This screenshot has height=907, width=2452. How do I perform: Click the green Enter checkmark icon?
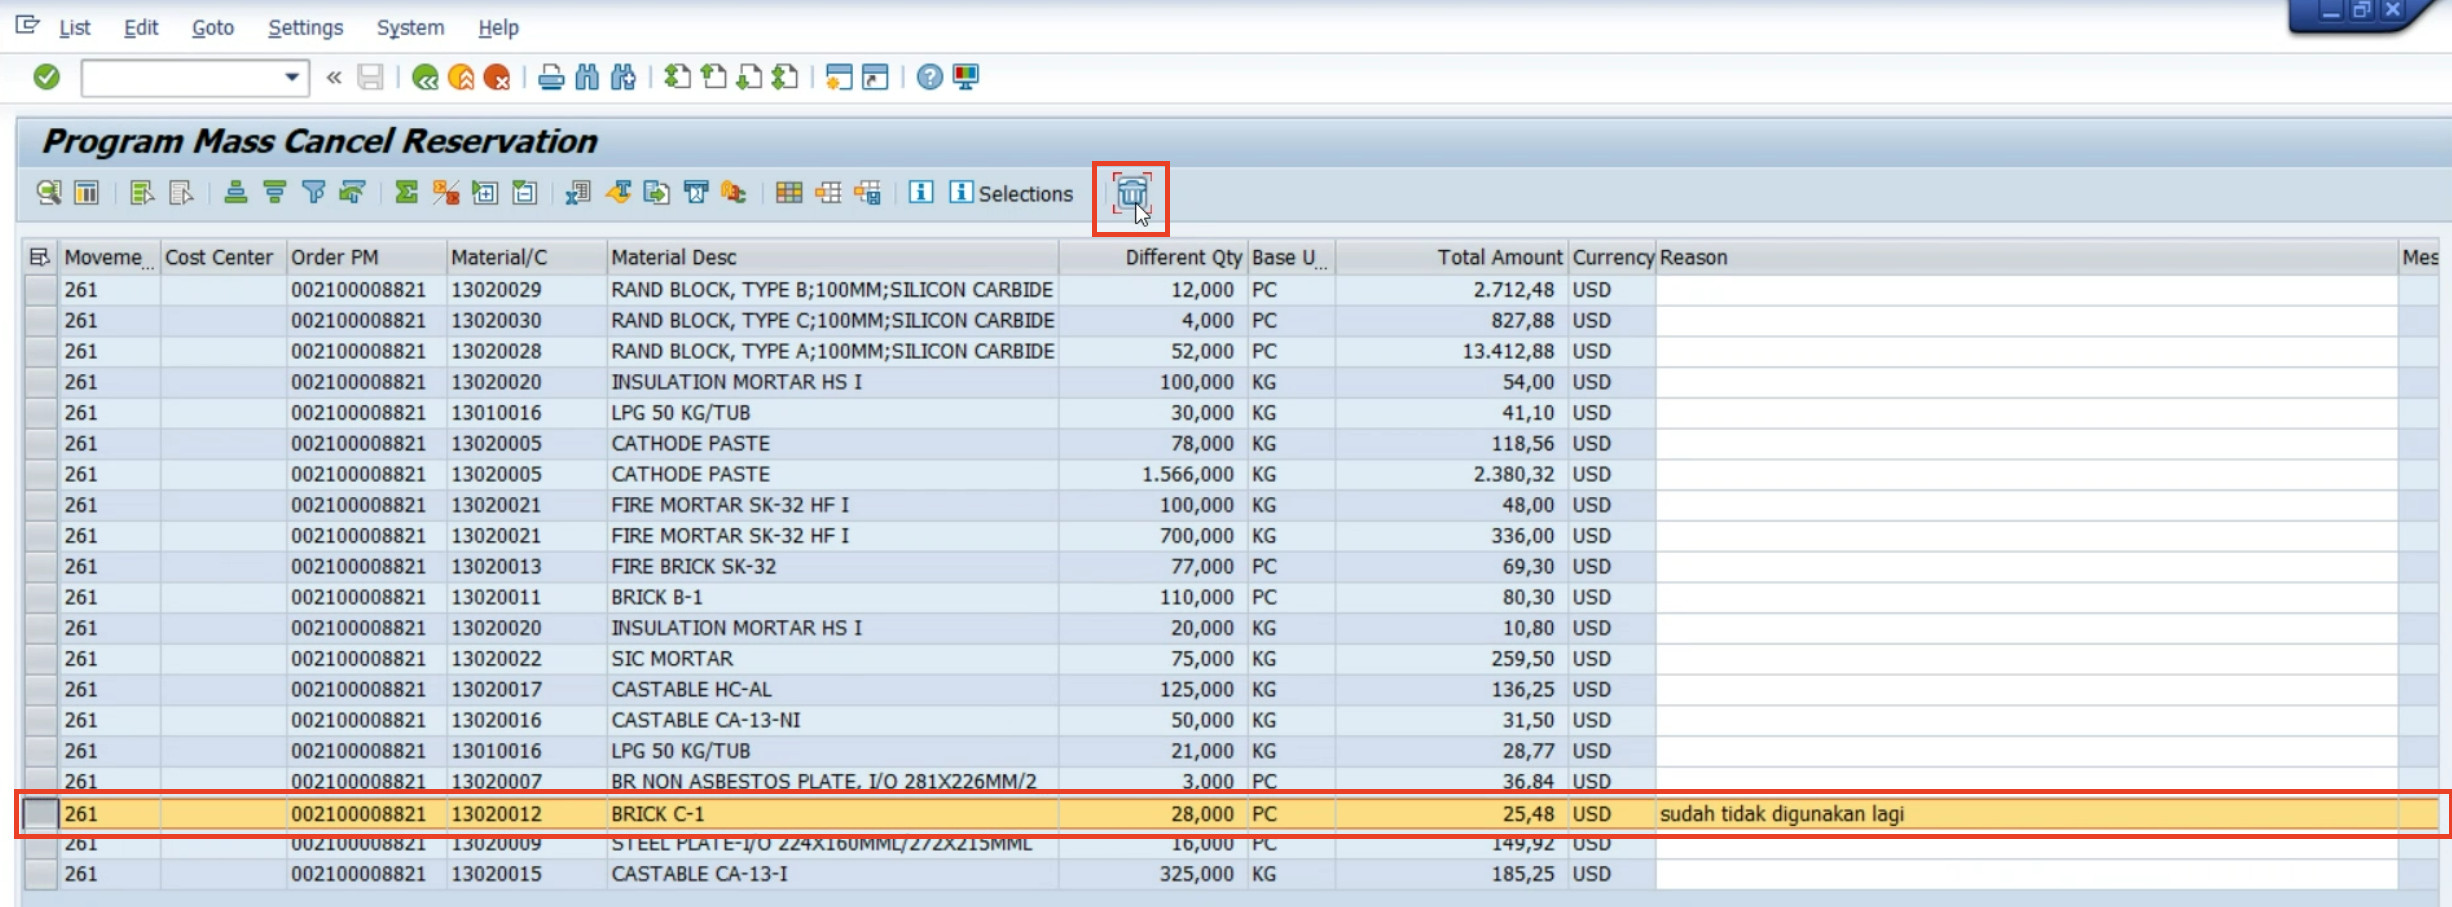click(46, 77)
